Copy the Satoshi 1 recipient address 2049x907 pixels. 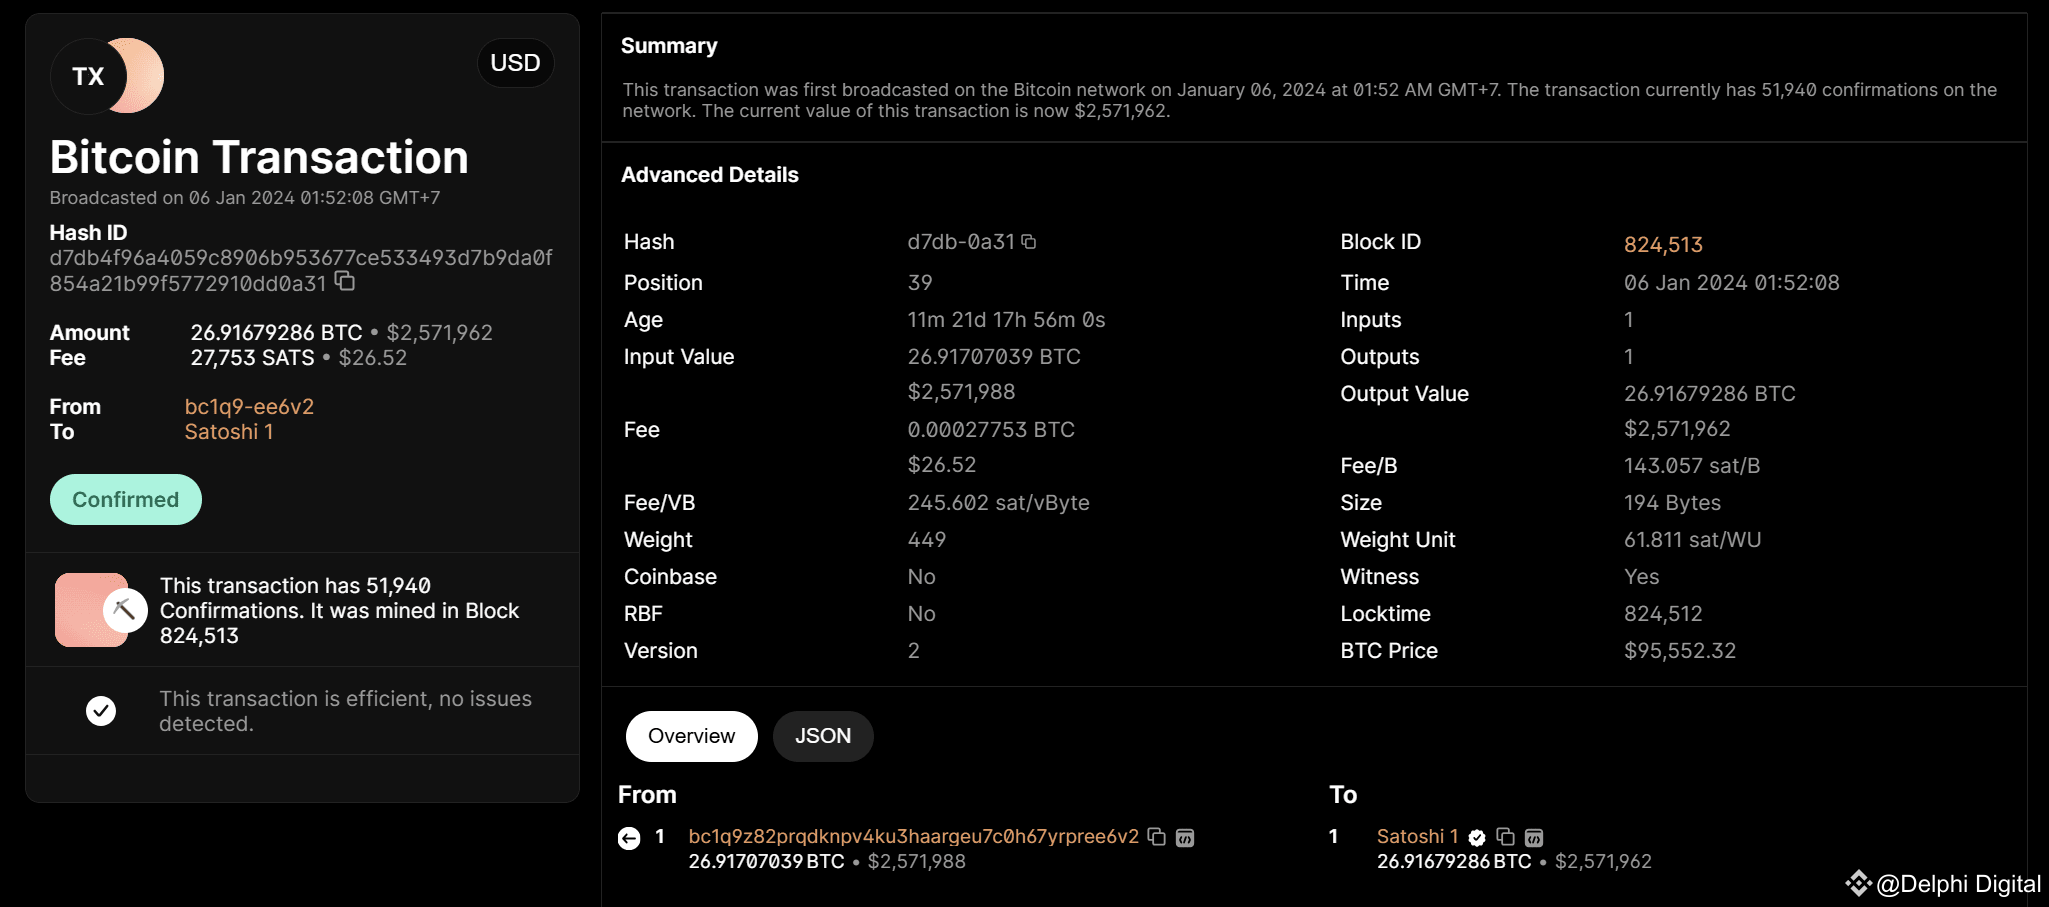coord(1505,837)
